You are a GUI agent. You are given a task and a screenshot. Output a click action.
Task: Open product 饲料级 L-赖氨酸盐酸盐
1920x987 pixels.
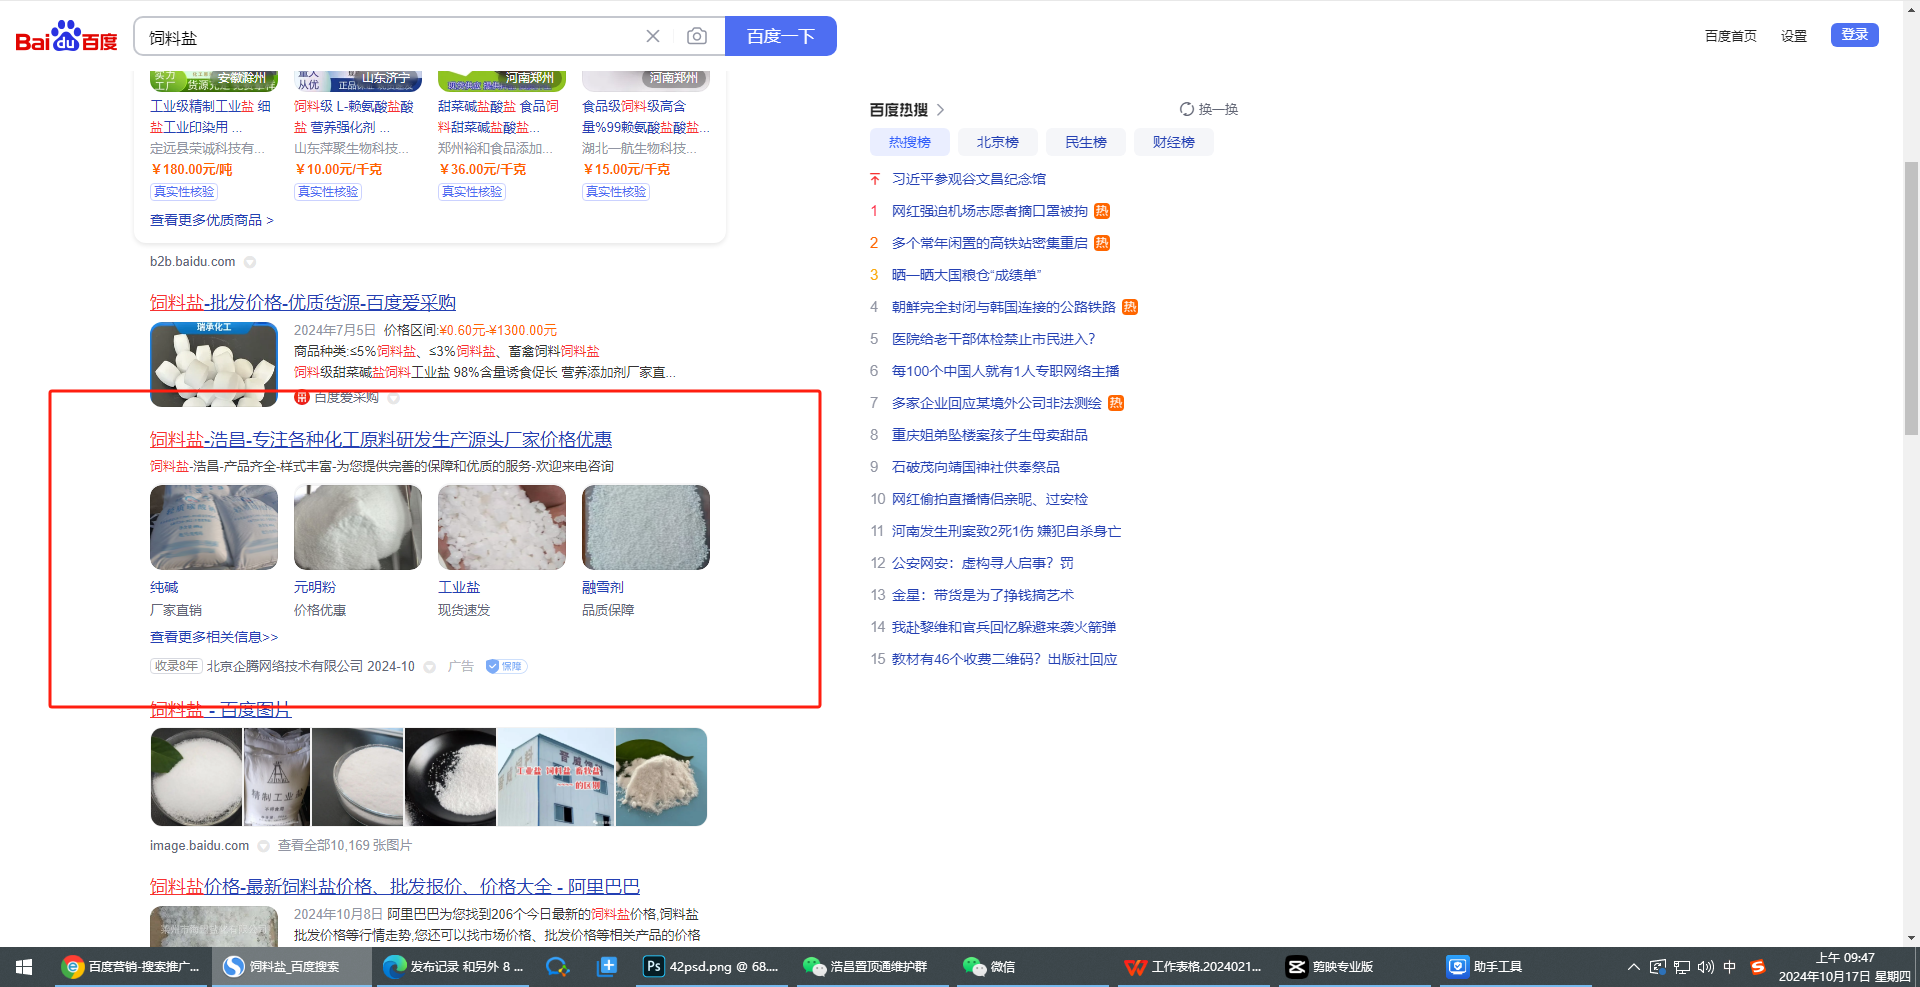click(354, 116)
